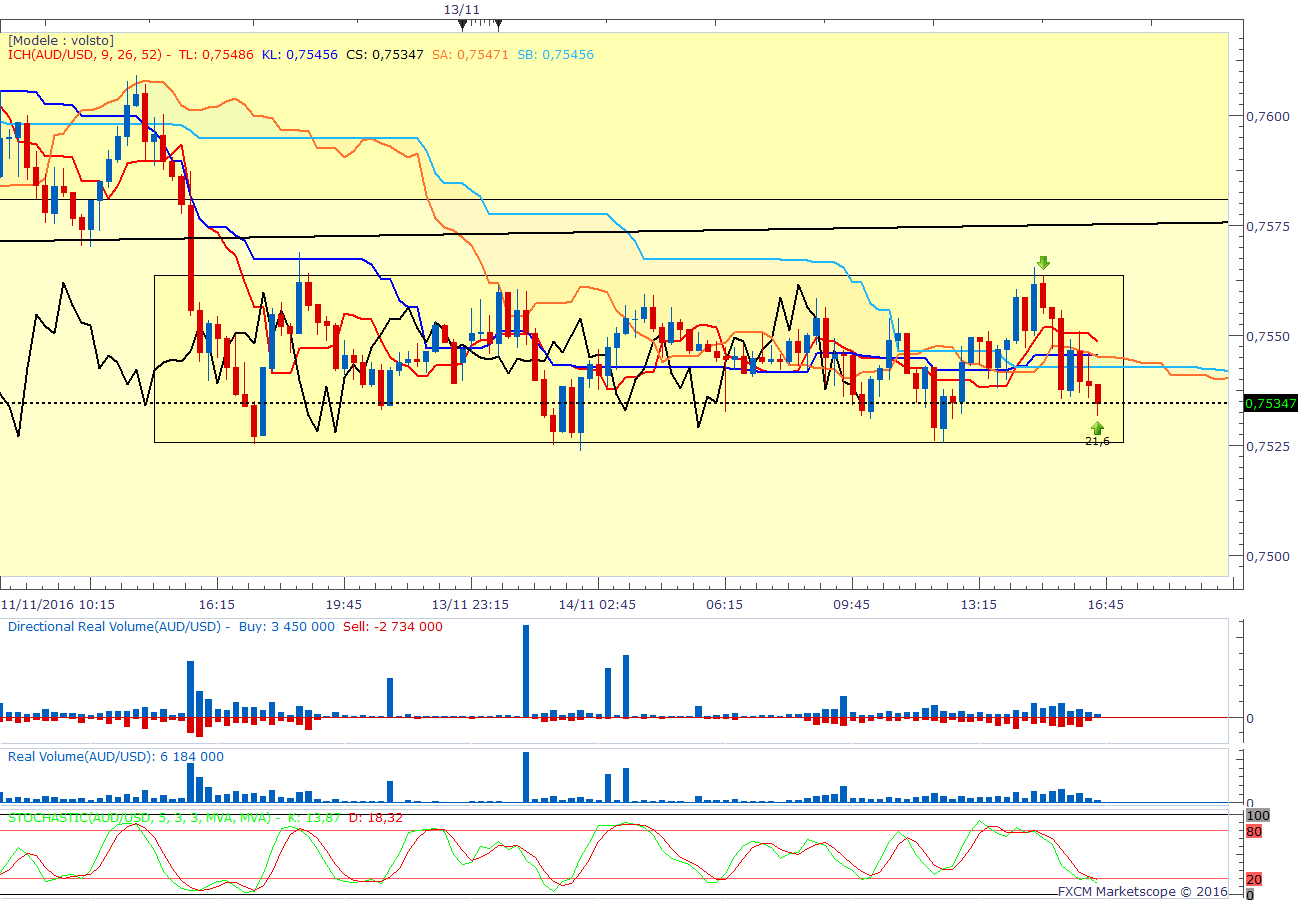The image size is (1301, 900).
Task: Click the 13:15 time axis label
Action: point(978,604)
